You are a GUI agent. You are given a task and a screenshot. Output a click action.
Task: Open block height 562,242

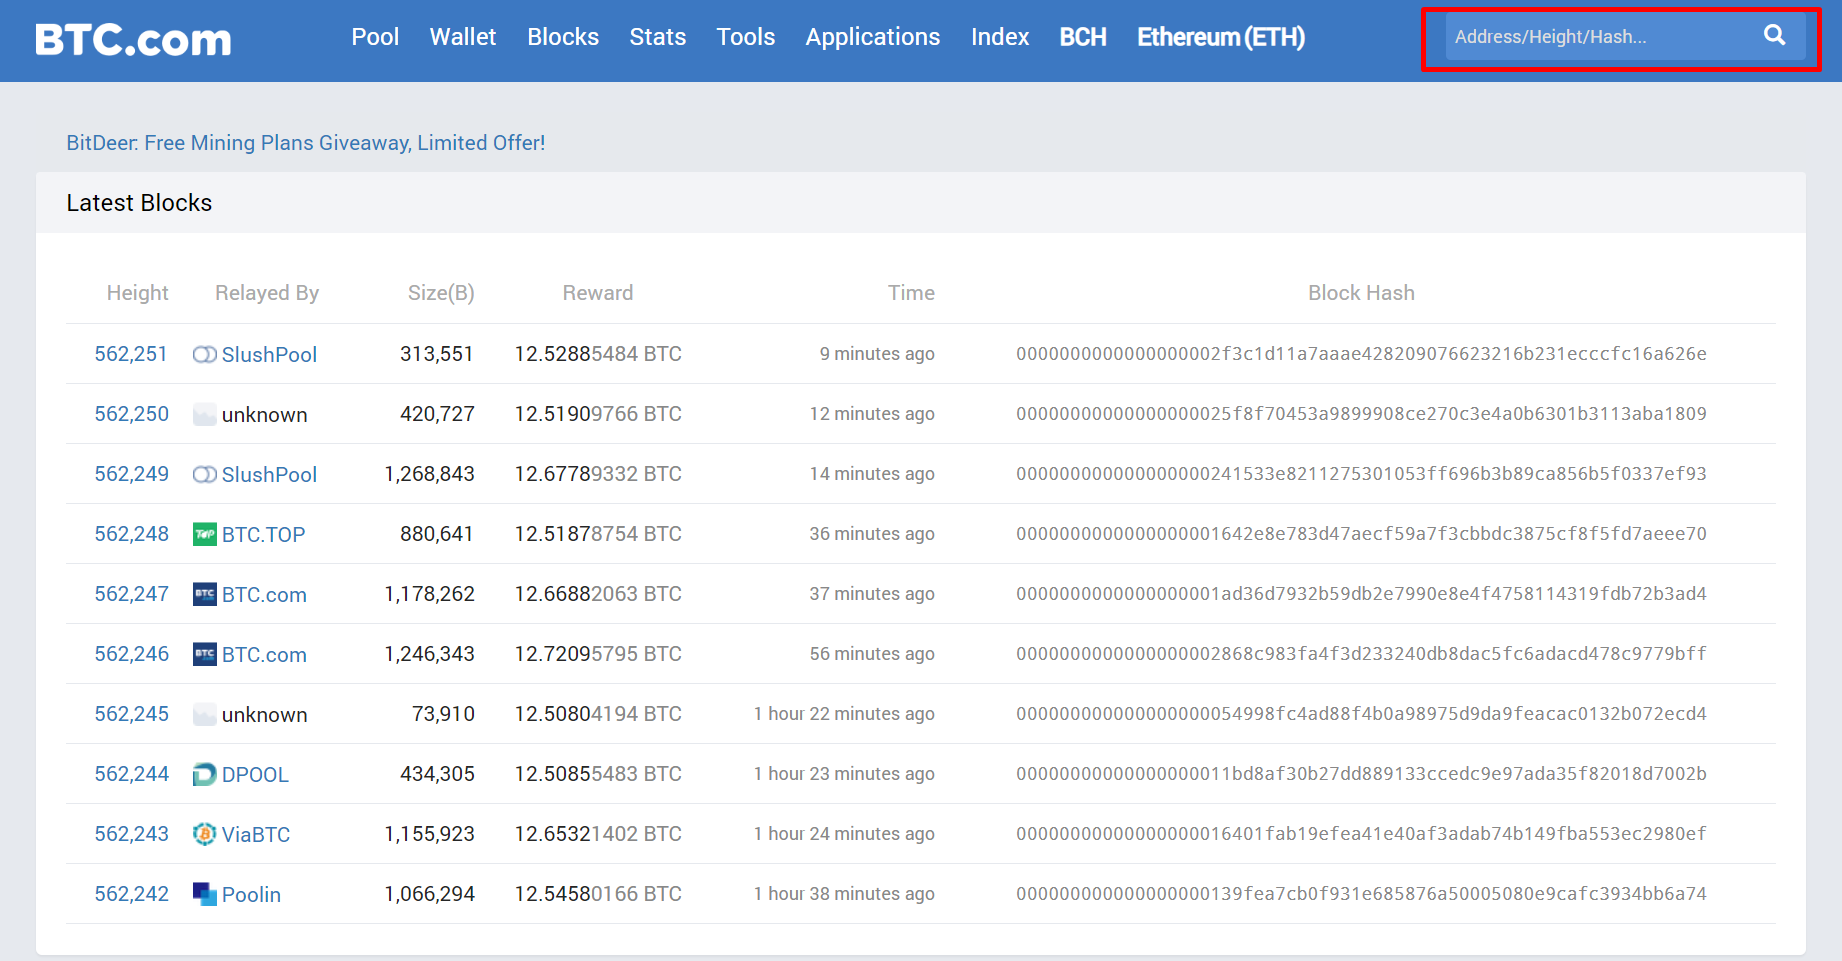pos(131,894)
